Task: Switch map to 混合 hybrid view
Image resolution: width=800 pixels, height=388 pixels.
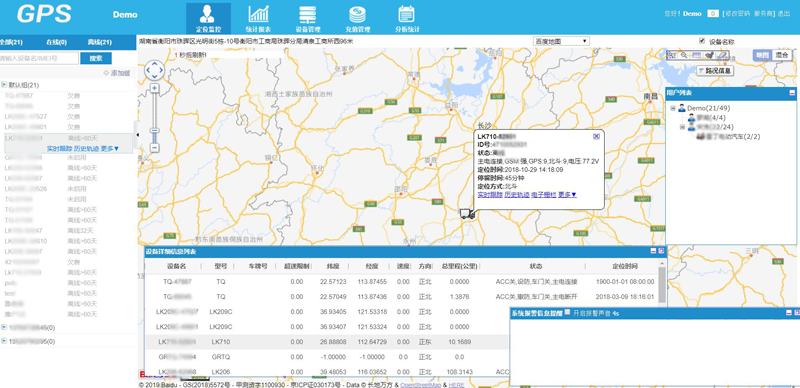Action: [x=782, y=55]
